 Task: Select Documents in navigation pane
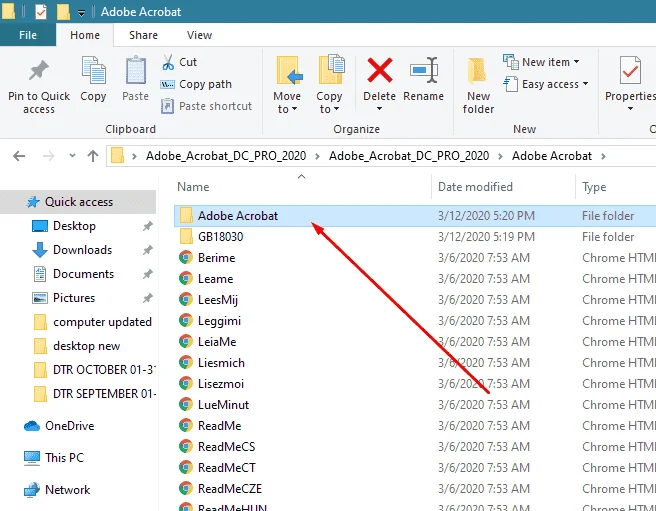83,274
